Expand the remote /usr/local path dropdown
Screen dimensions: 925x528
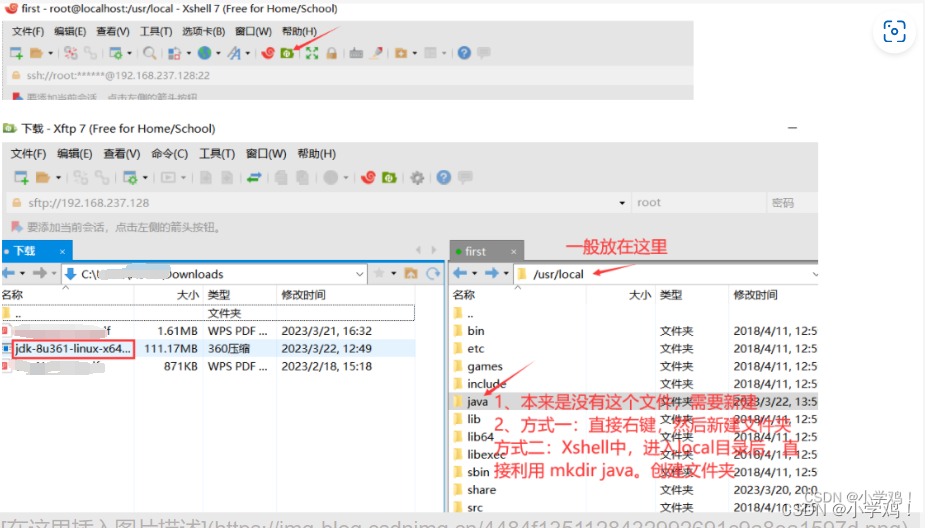815,274
